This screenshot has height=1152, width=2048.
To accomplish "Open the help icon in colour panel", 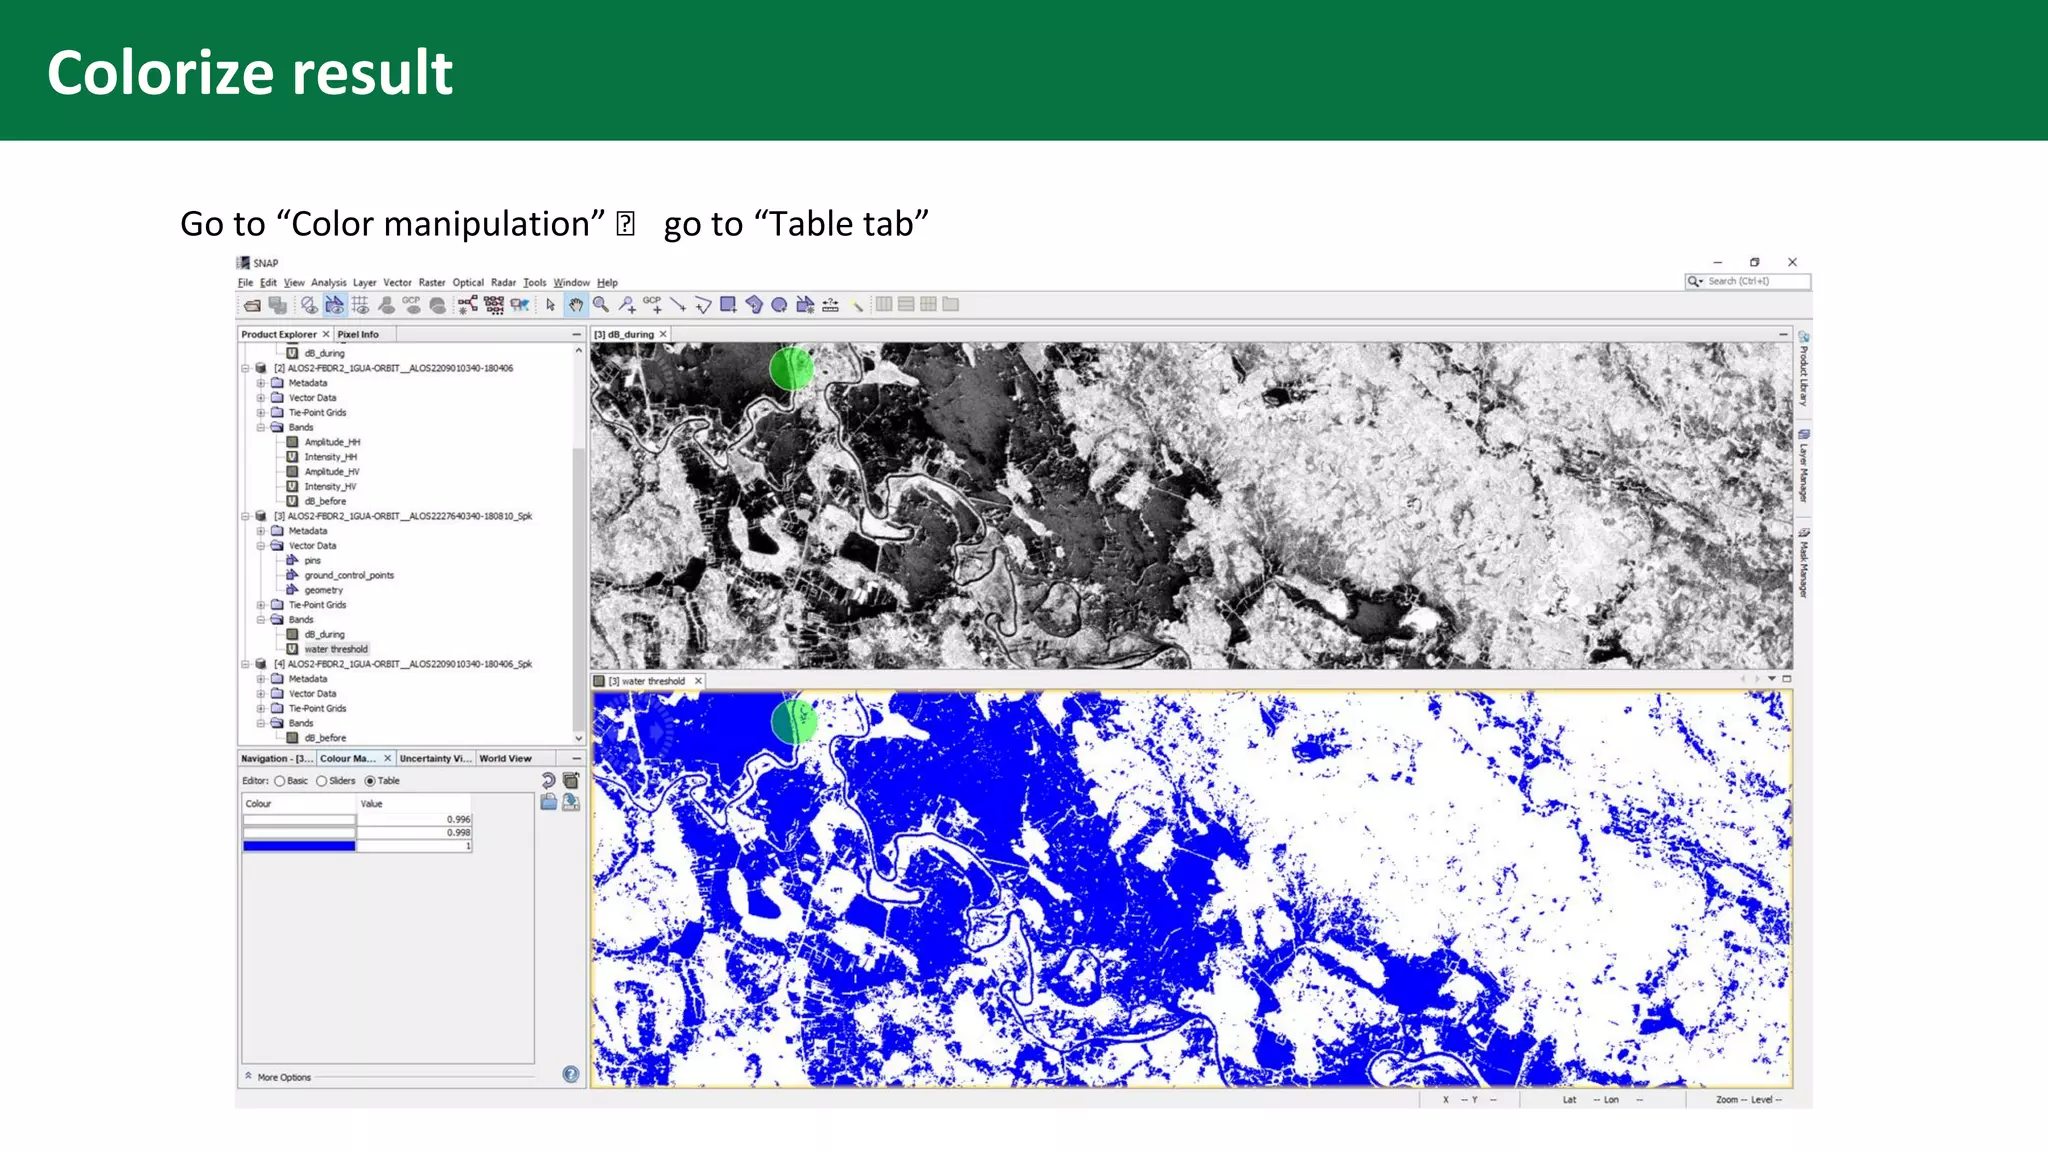I will click(x=570, y=1075).
